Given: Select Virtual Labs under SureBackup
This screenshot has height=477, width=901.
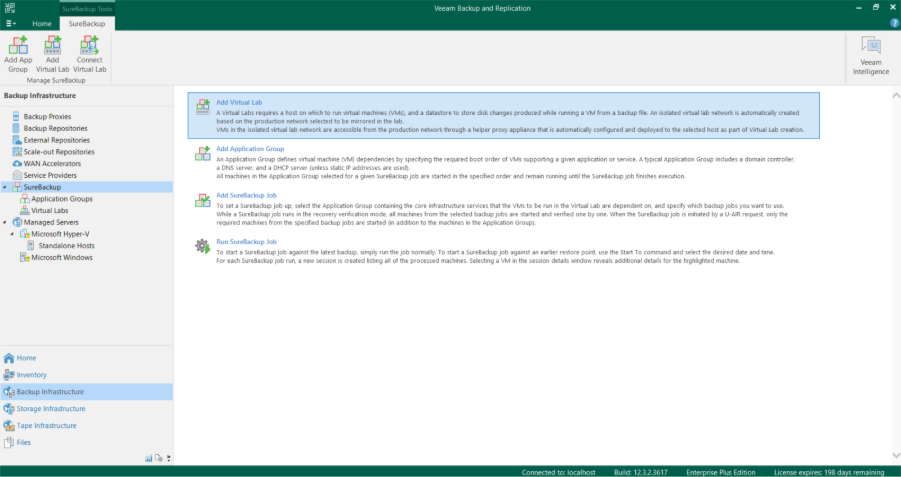Looking at the screenshot, I should [50, 211].
